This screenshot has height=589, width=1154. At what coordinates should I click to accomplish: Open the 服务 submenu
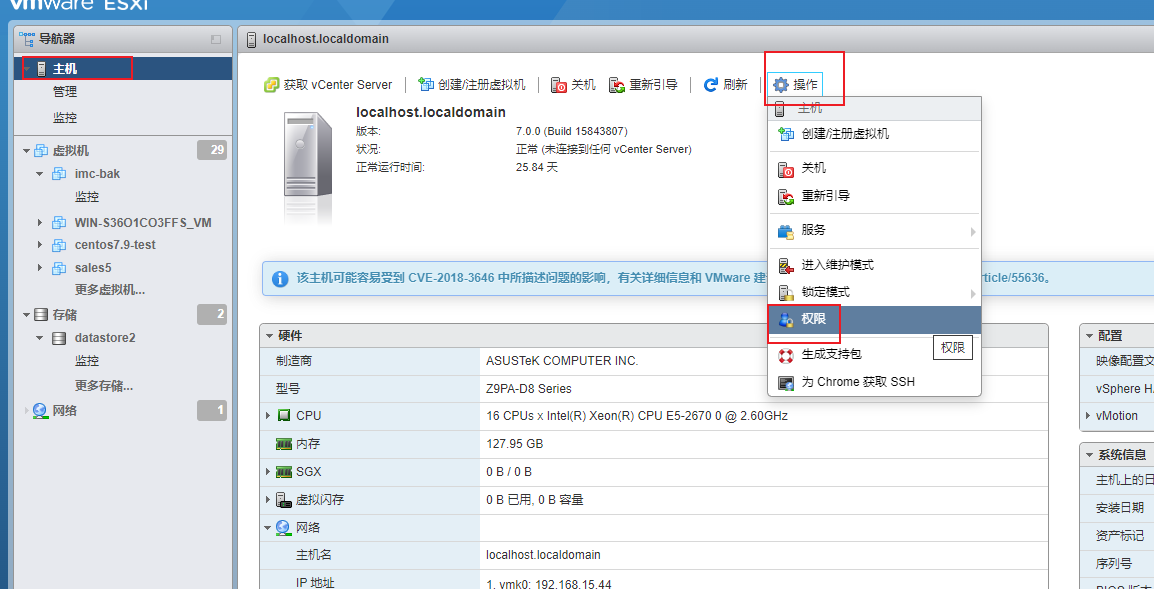(875, 230)
